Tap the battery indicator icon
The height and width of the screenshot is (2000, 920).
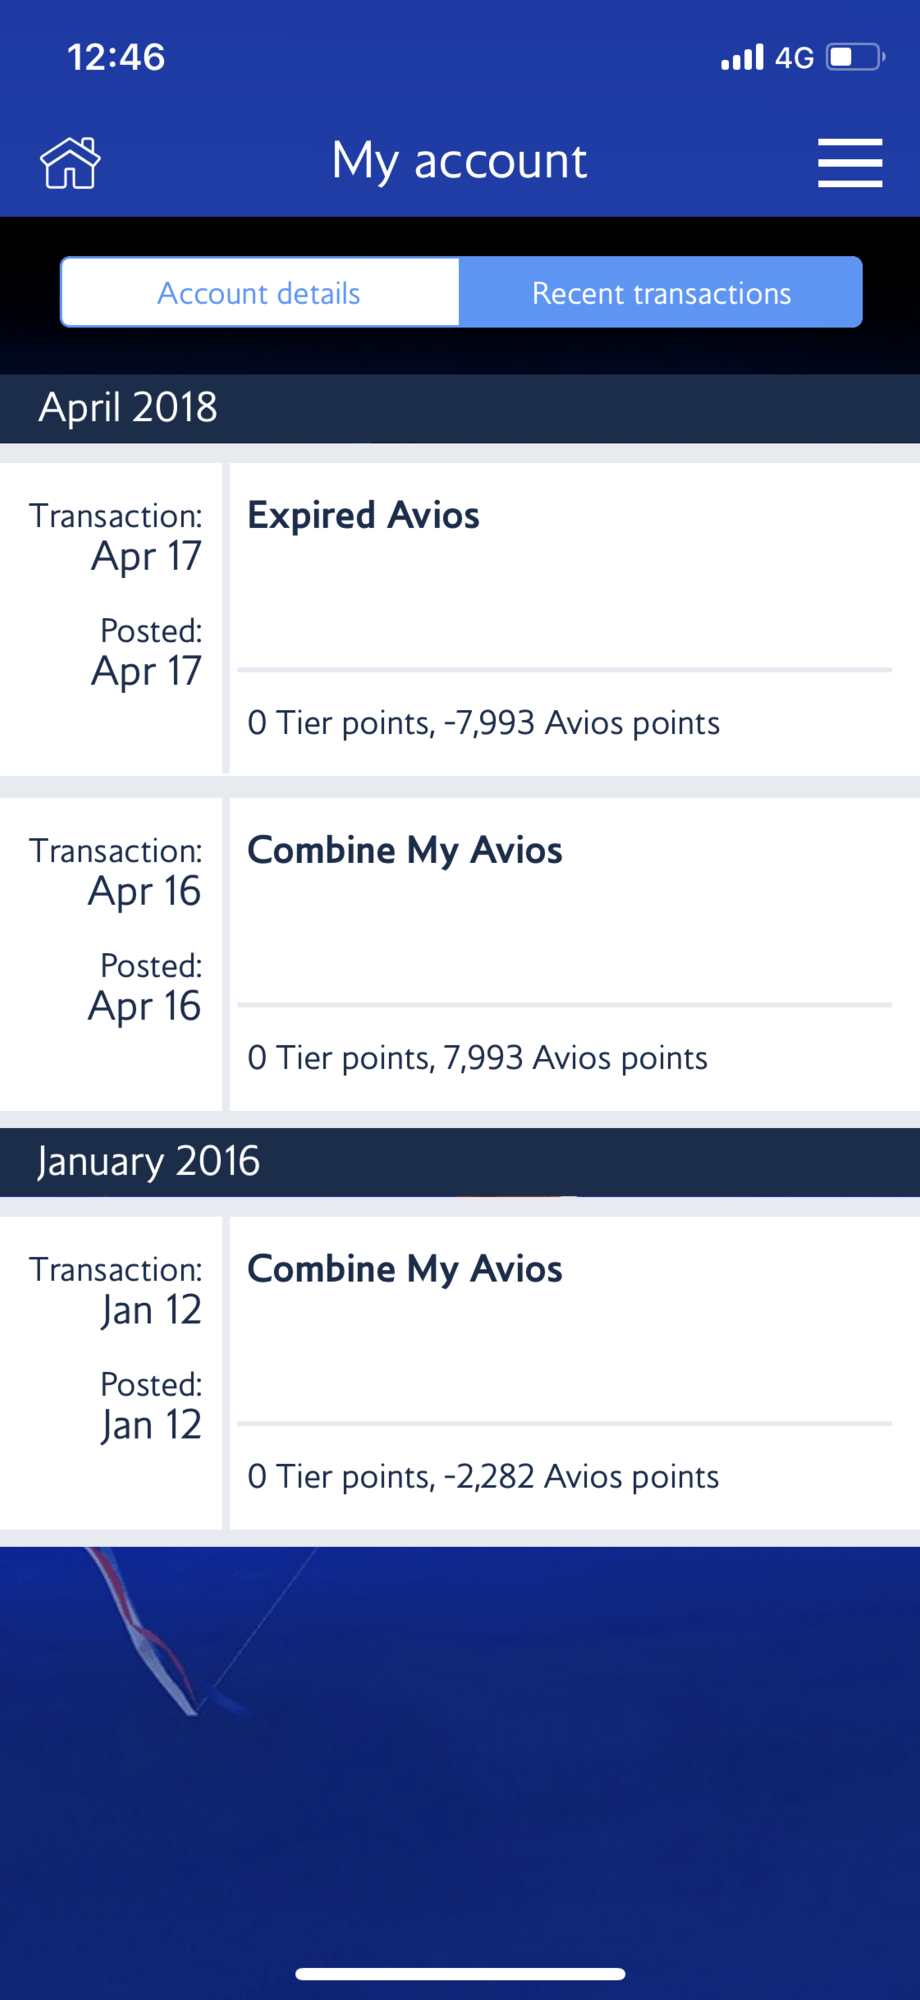[x=855, y=57]
